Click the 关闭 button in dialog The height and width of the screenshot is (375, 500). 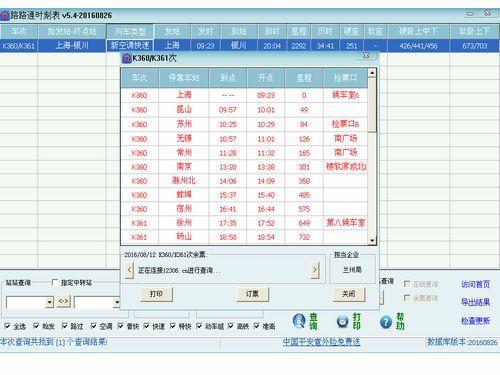pos(349,294)
